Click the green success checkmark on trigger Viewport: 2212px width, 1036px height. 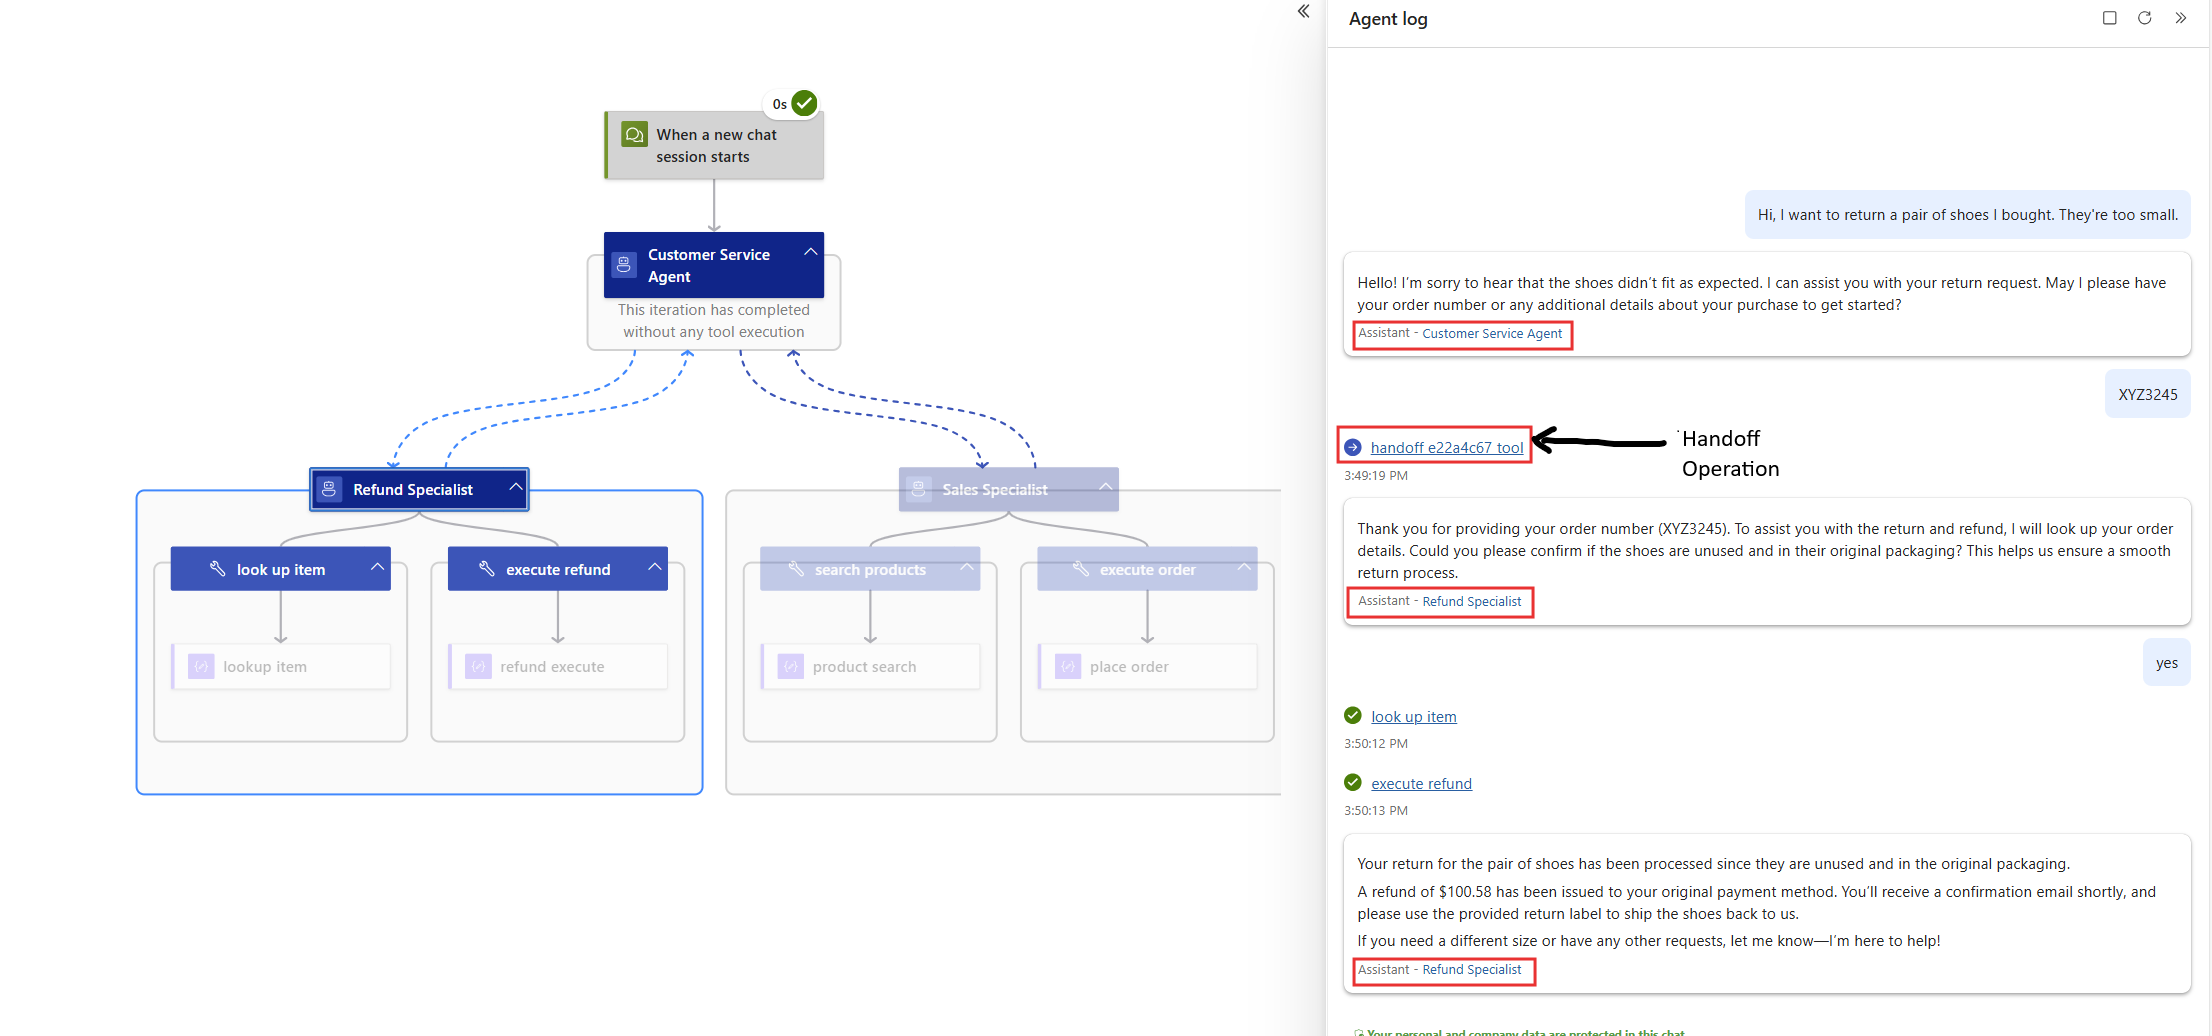click(x=804, y=103)
